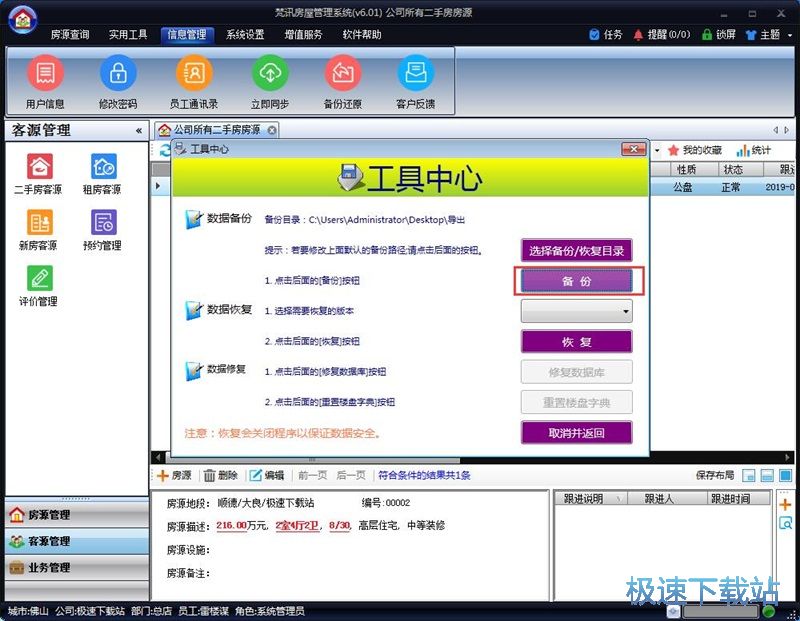Open the 主题 shirt theme menu

tap(751, 35)
